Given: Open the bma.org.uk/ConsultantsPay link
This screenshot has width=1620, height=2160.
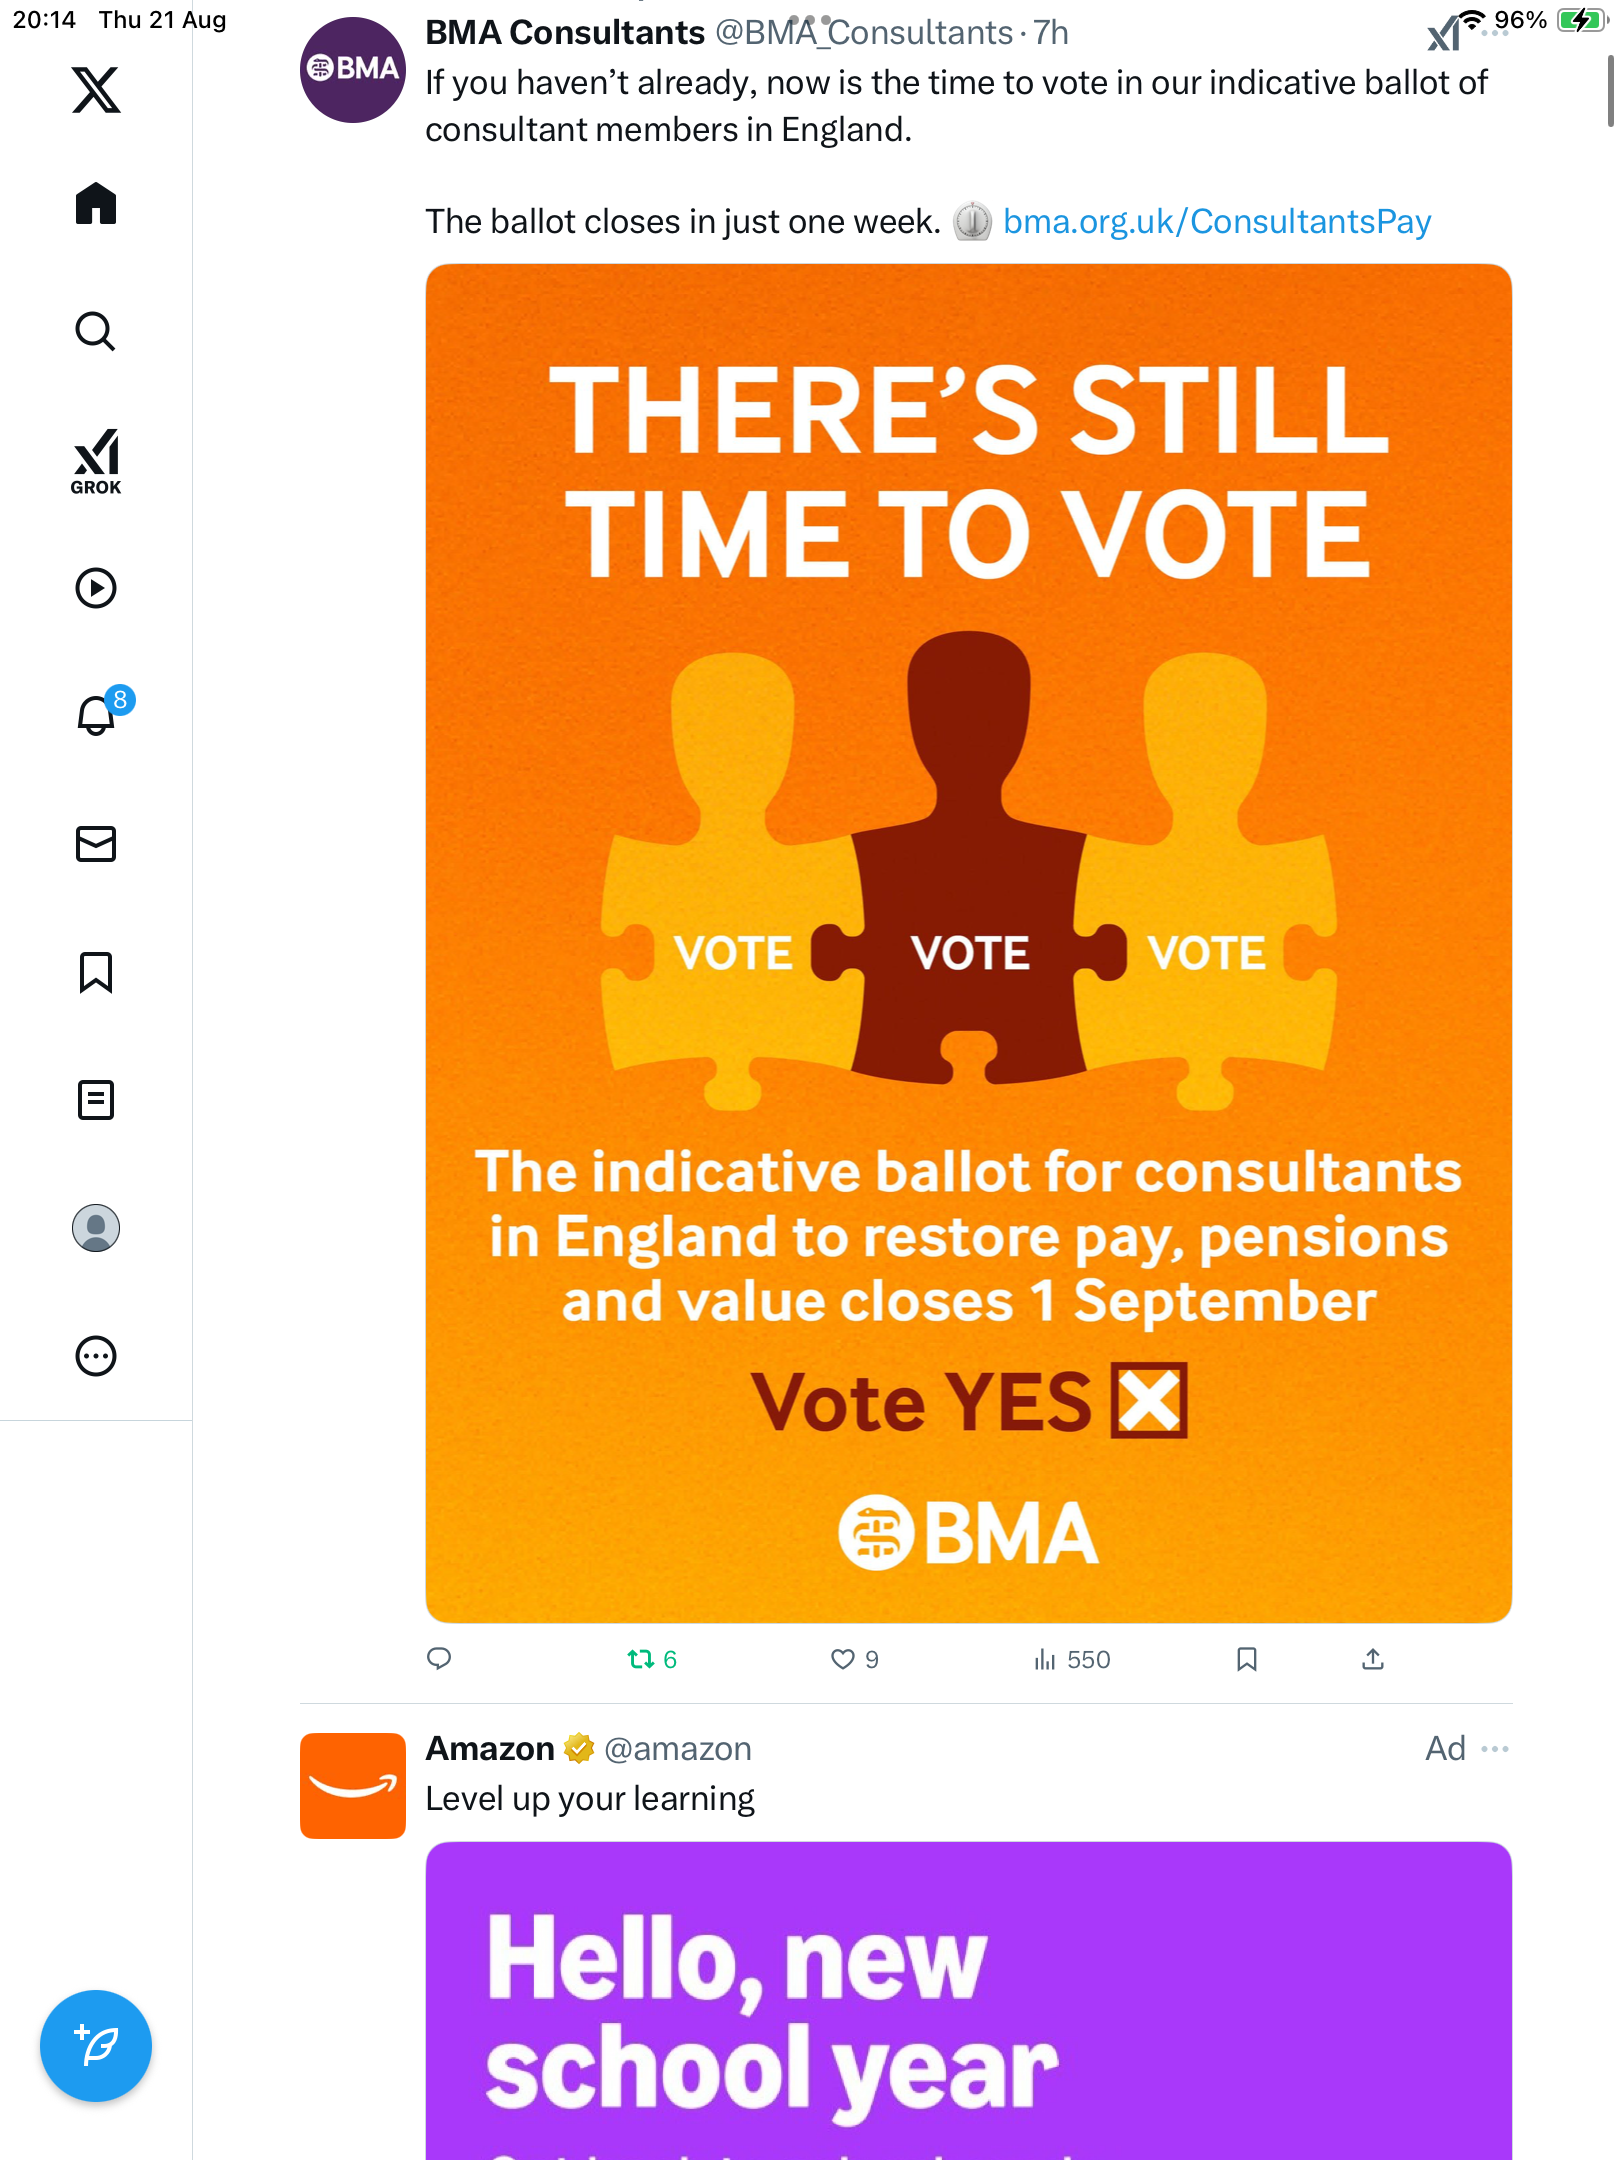Looking at the screenshot, I should point(1216,222).
